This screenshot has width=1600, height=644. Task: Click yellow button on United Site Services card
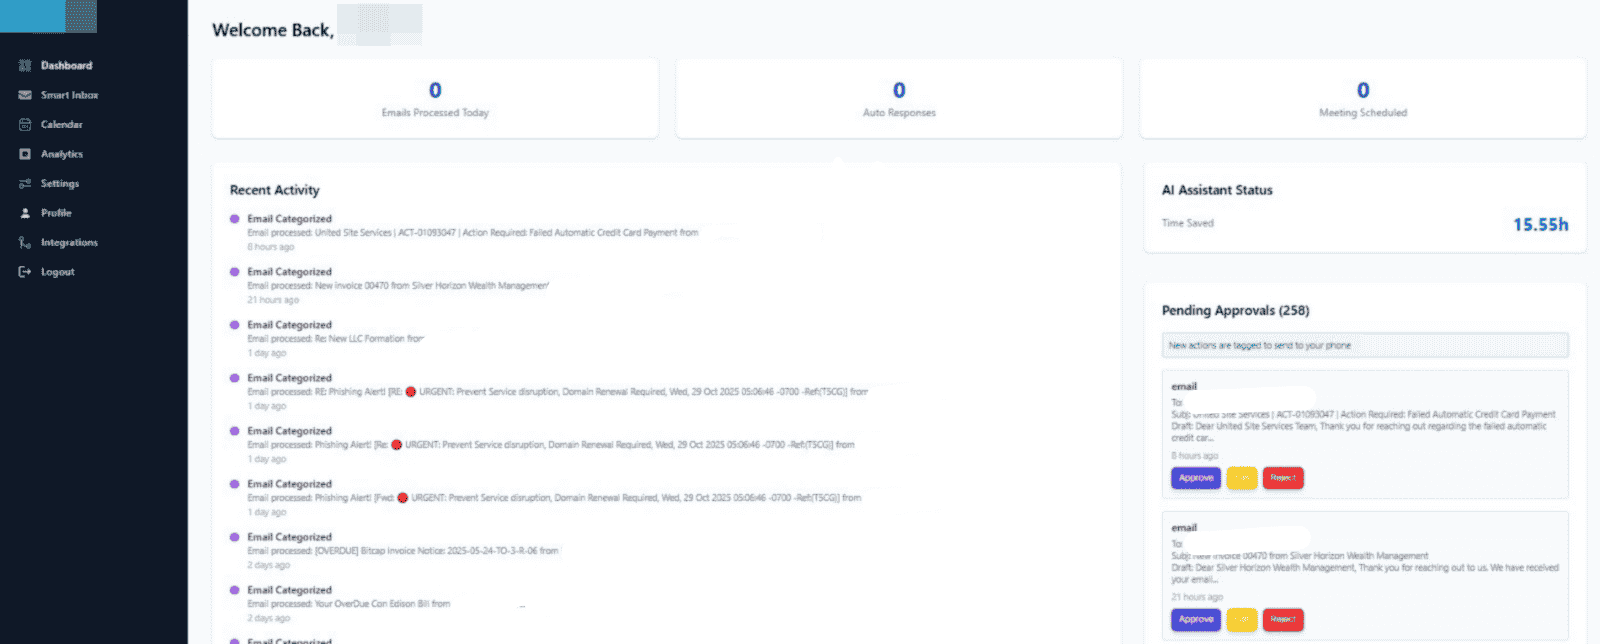pos(1242,478)
